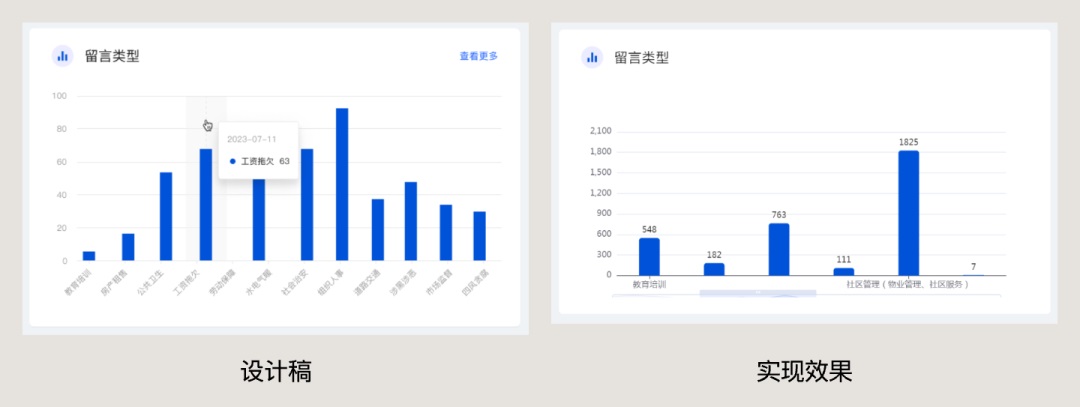Click the bar chart icon in the 实现效果 card

click(x=592, y=57)
